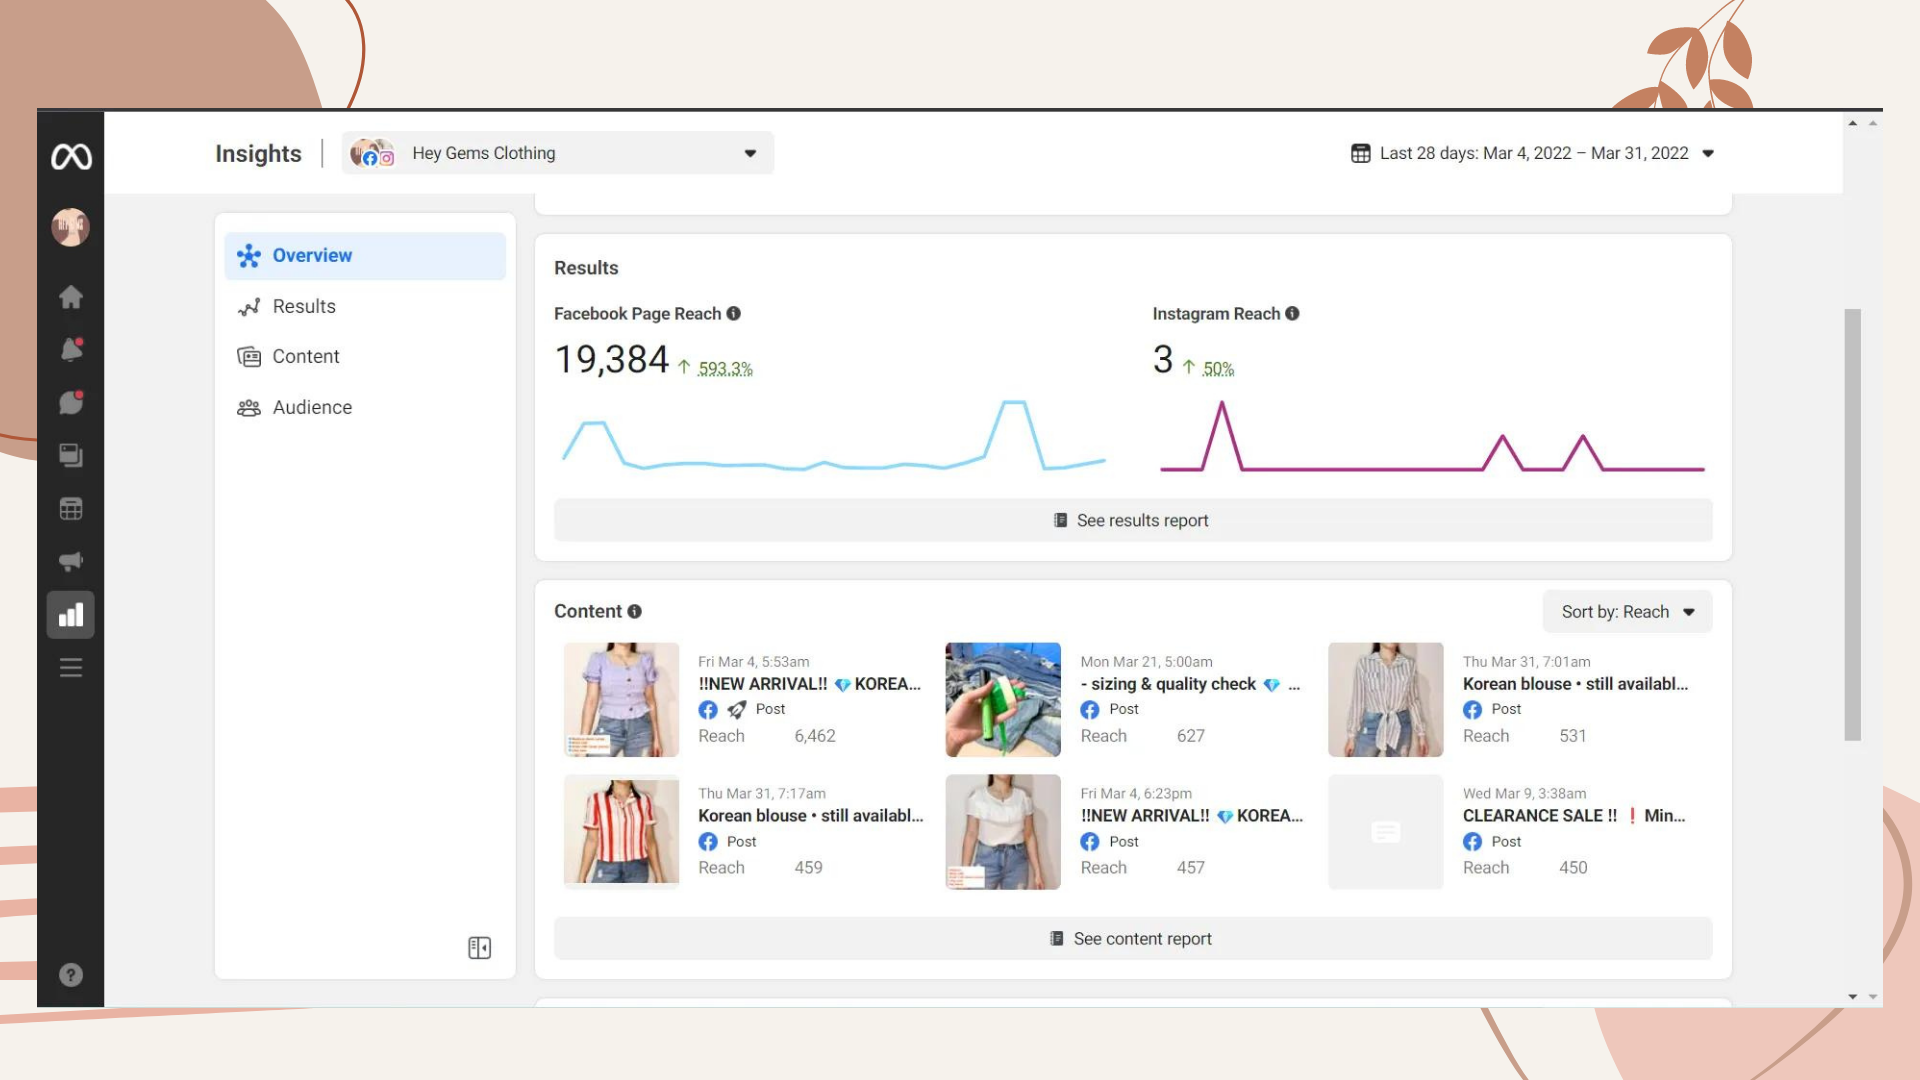This screenshot has width=1920, height=1080.
Task: Click Facebook Page Reach info icon
Action: coord(734,314)
